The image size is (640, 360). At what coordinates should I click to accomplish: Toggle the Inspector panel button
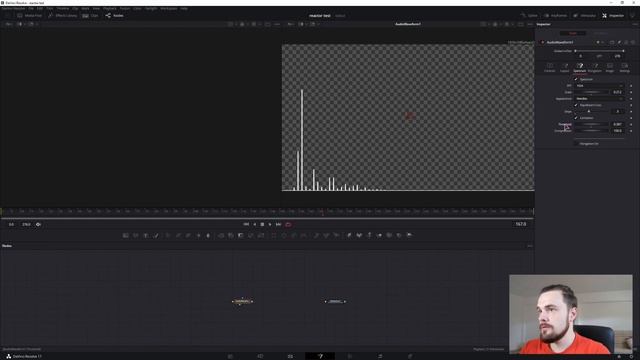[x=613, y=16]
